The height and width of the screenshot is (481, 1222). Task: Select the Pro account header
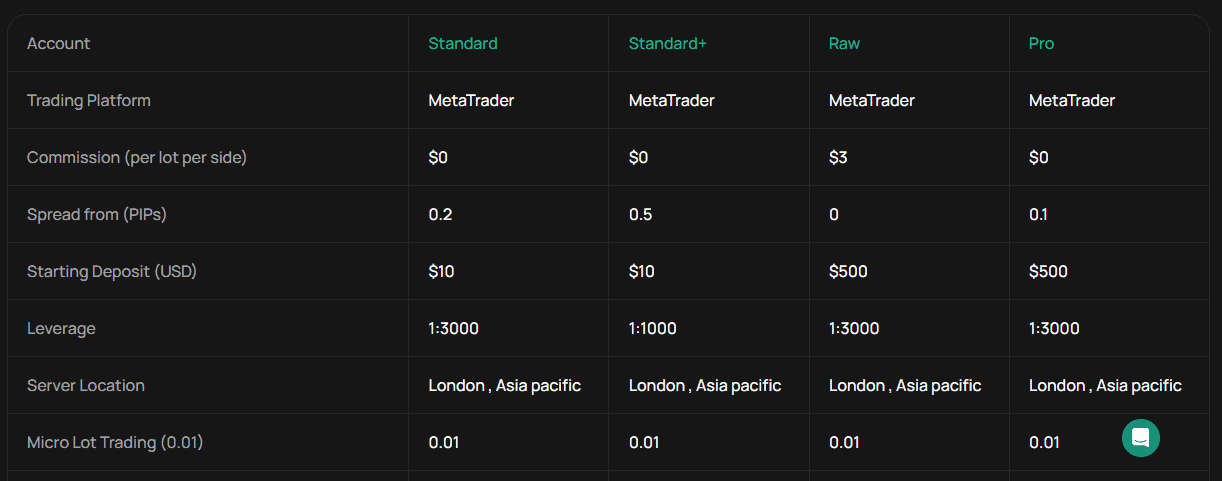1041,43
